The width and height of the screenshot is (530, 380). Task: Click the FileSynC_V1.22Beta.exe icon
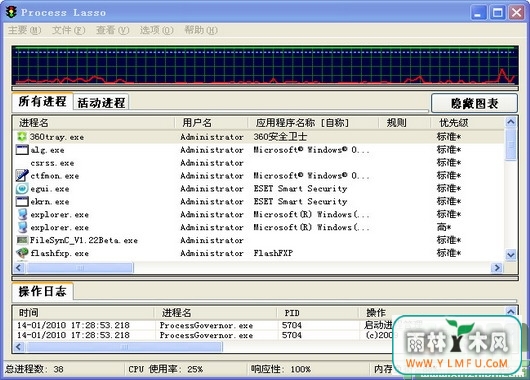point(22,240)
